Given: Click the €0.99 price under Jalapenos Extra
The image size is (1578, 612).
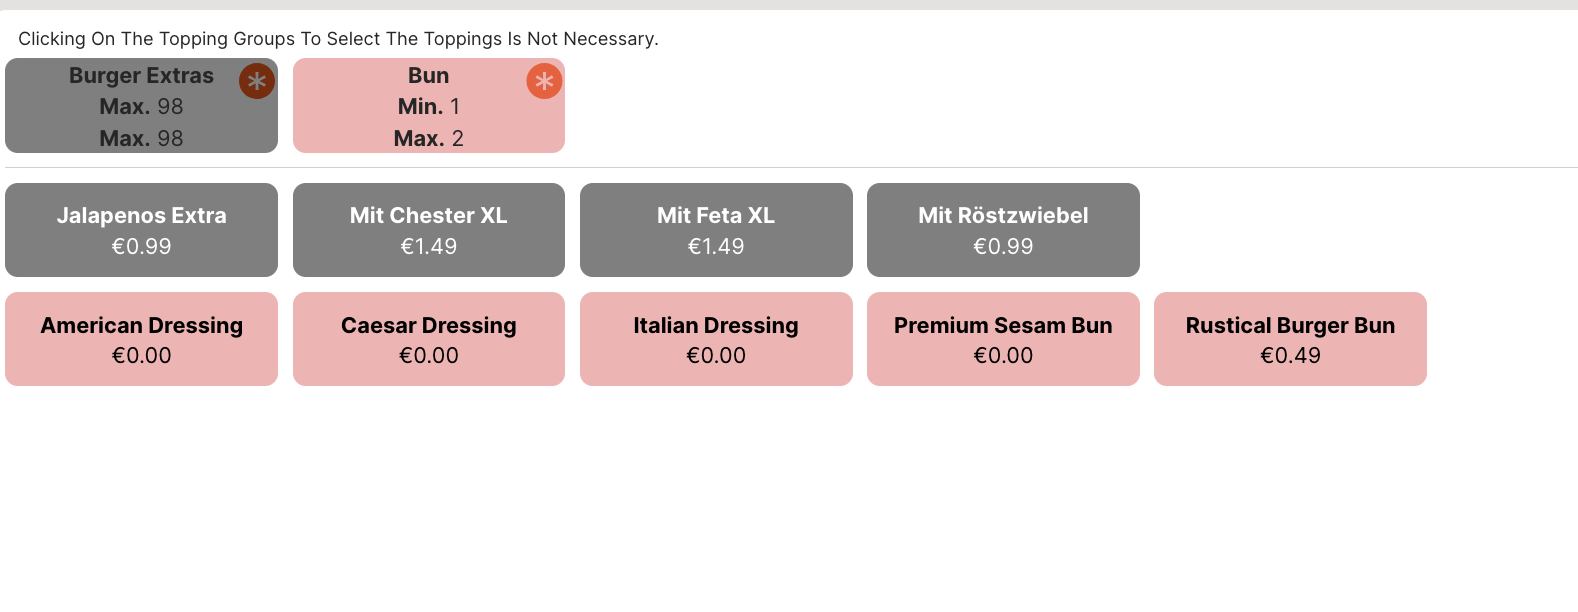Looking at the screenshot, I should click(141, 247).
